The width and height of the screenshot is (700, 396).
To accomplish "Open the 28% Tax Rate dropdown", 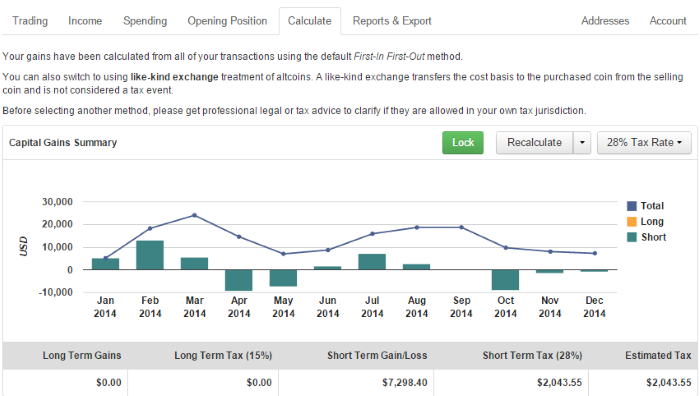I will 644,142.
